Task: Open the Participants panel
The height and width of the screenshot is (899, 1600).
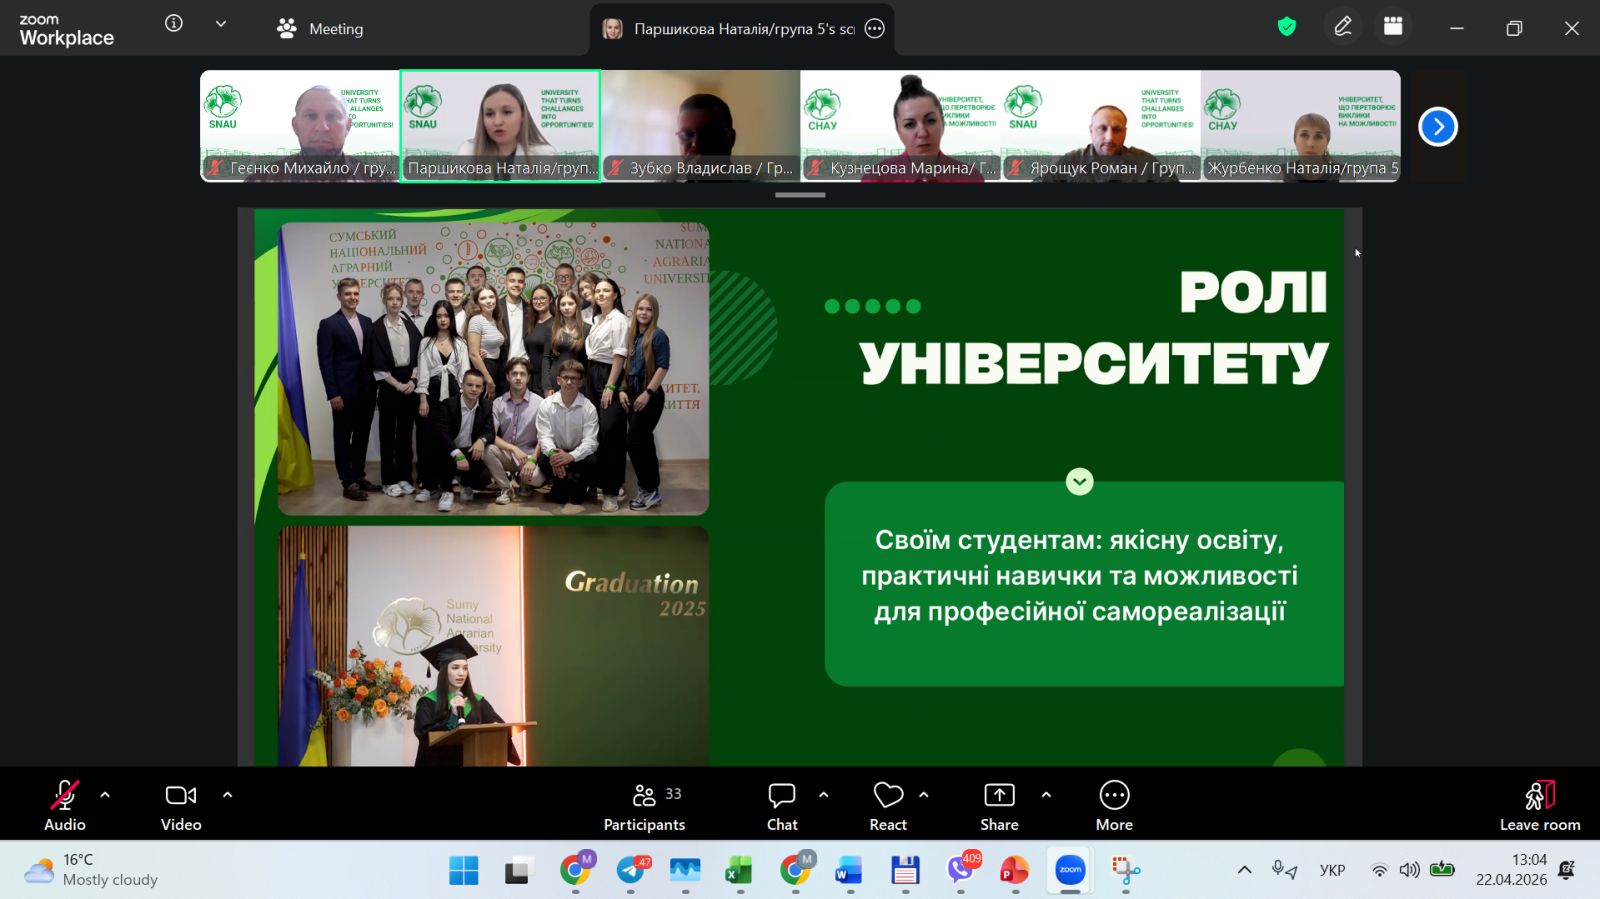Action: pyautogui.click(x=644, y=806)
